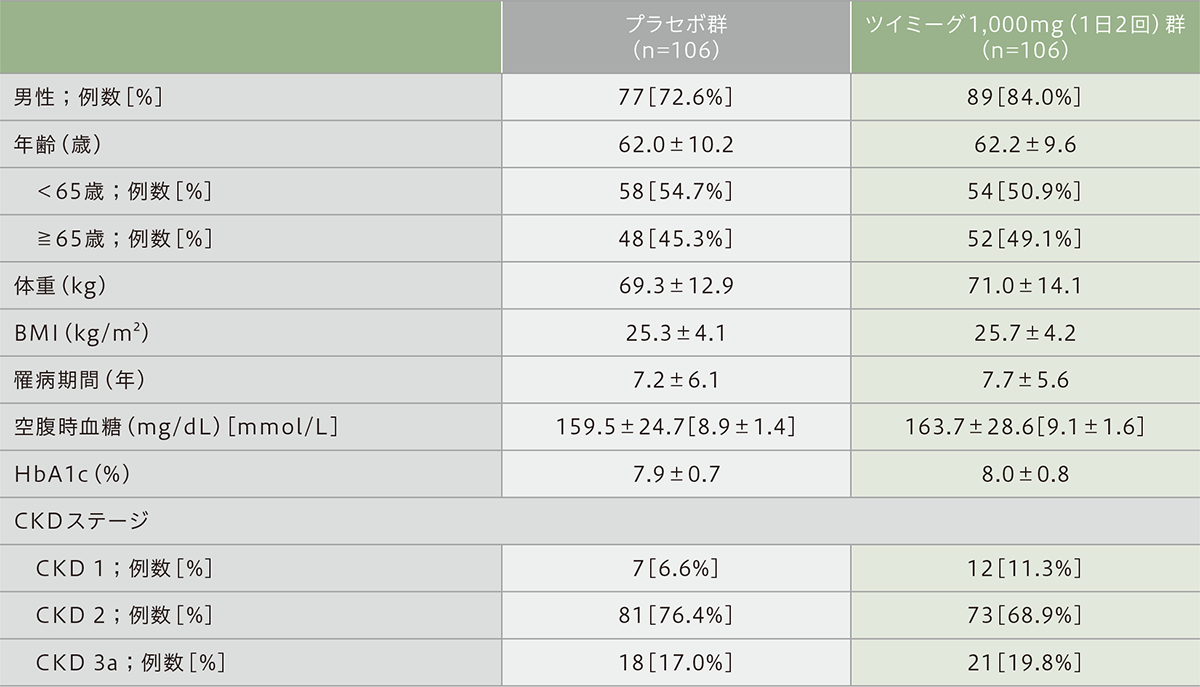Select the 62.0±10.2 age value
The image size is (1200, 687).
676,144
